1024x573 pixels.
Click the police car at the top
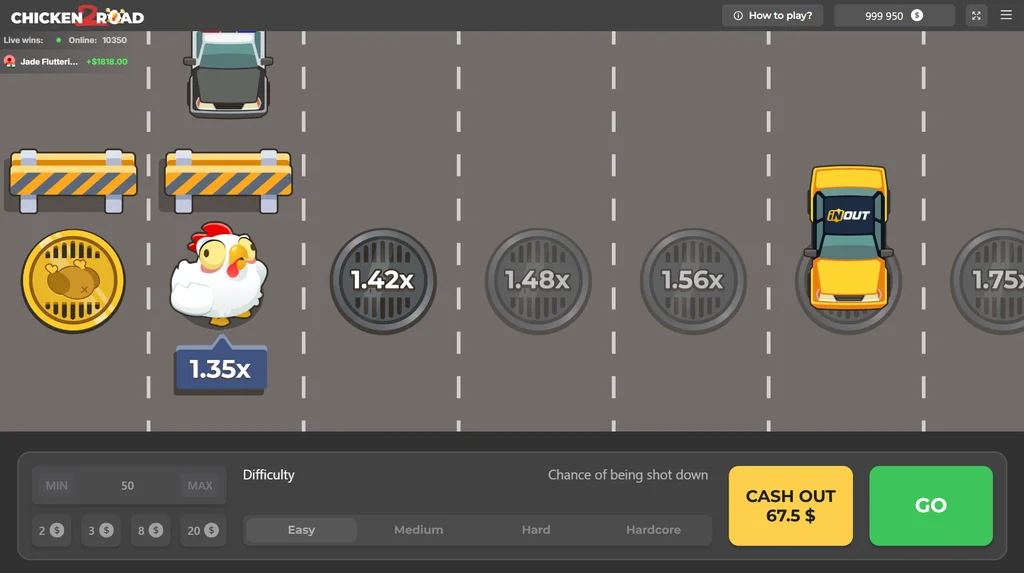click(x=229, y=74)
